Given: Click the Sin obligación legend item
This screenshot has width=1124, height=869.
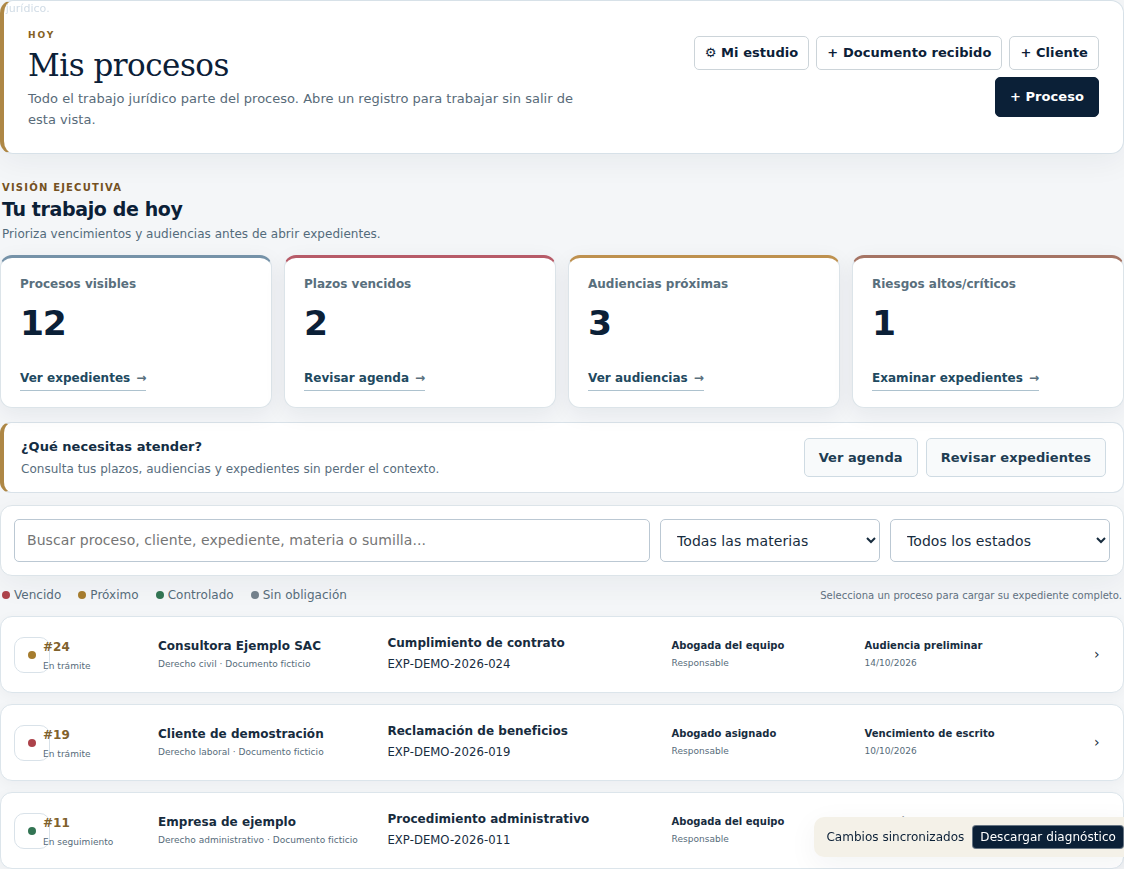Looking at the screenshot, I should pos(299,594).
